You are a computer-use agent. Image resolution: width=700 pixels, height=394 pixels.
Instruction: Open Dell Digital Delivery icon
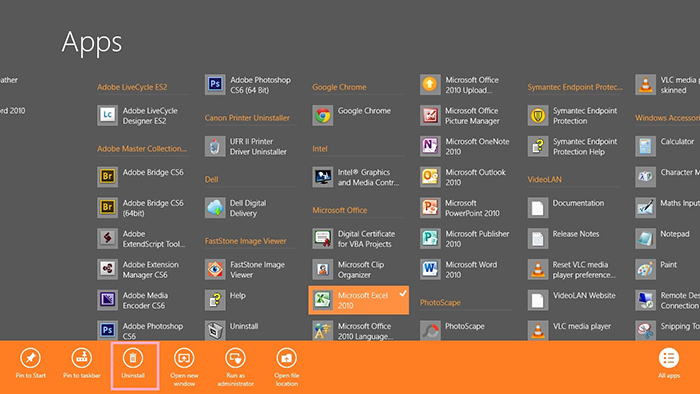point(215,207)
